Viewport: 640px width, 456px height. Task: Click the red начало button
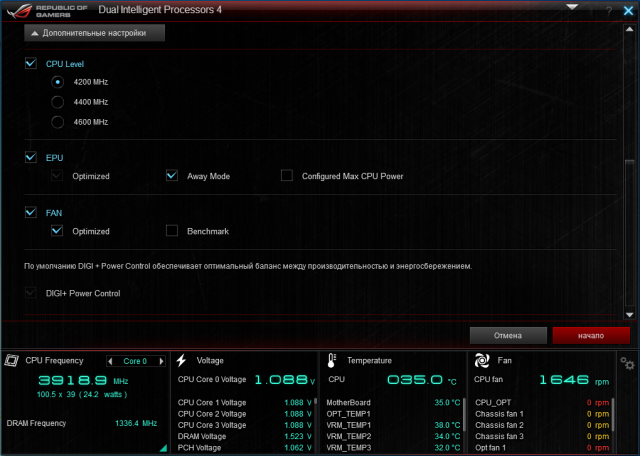point(591,336)
